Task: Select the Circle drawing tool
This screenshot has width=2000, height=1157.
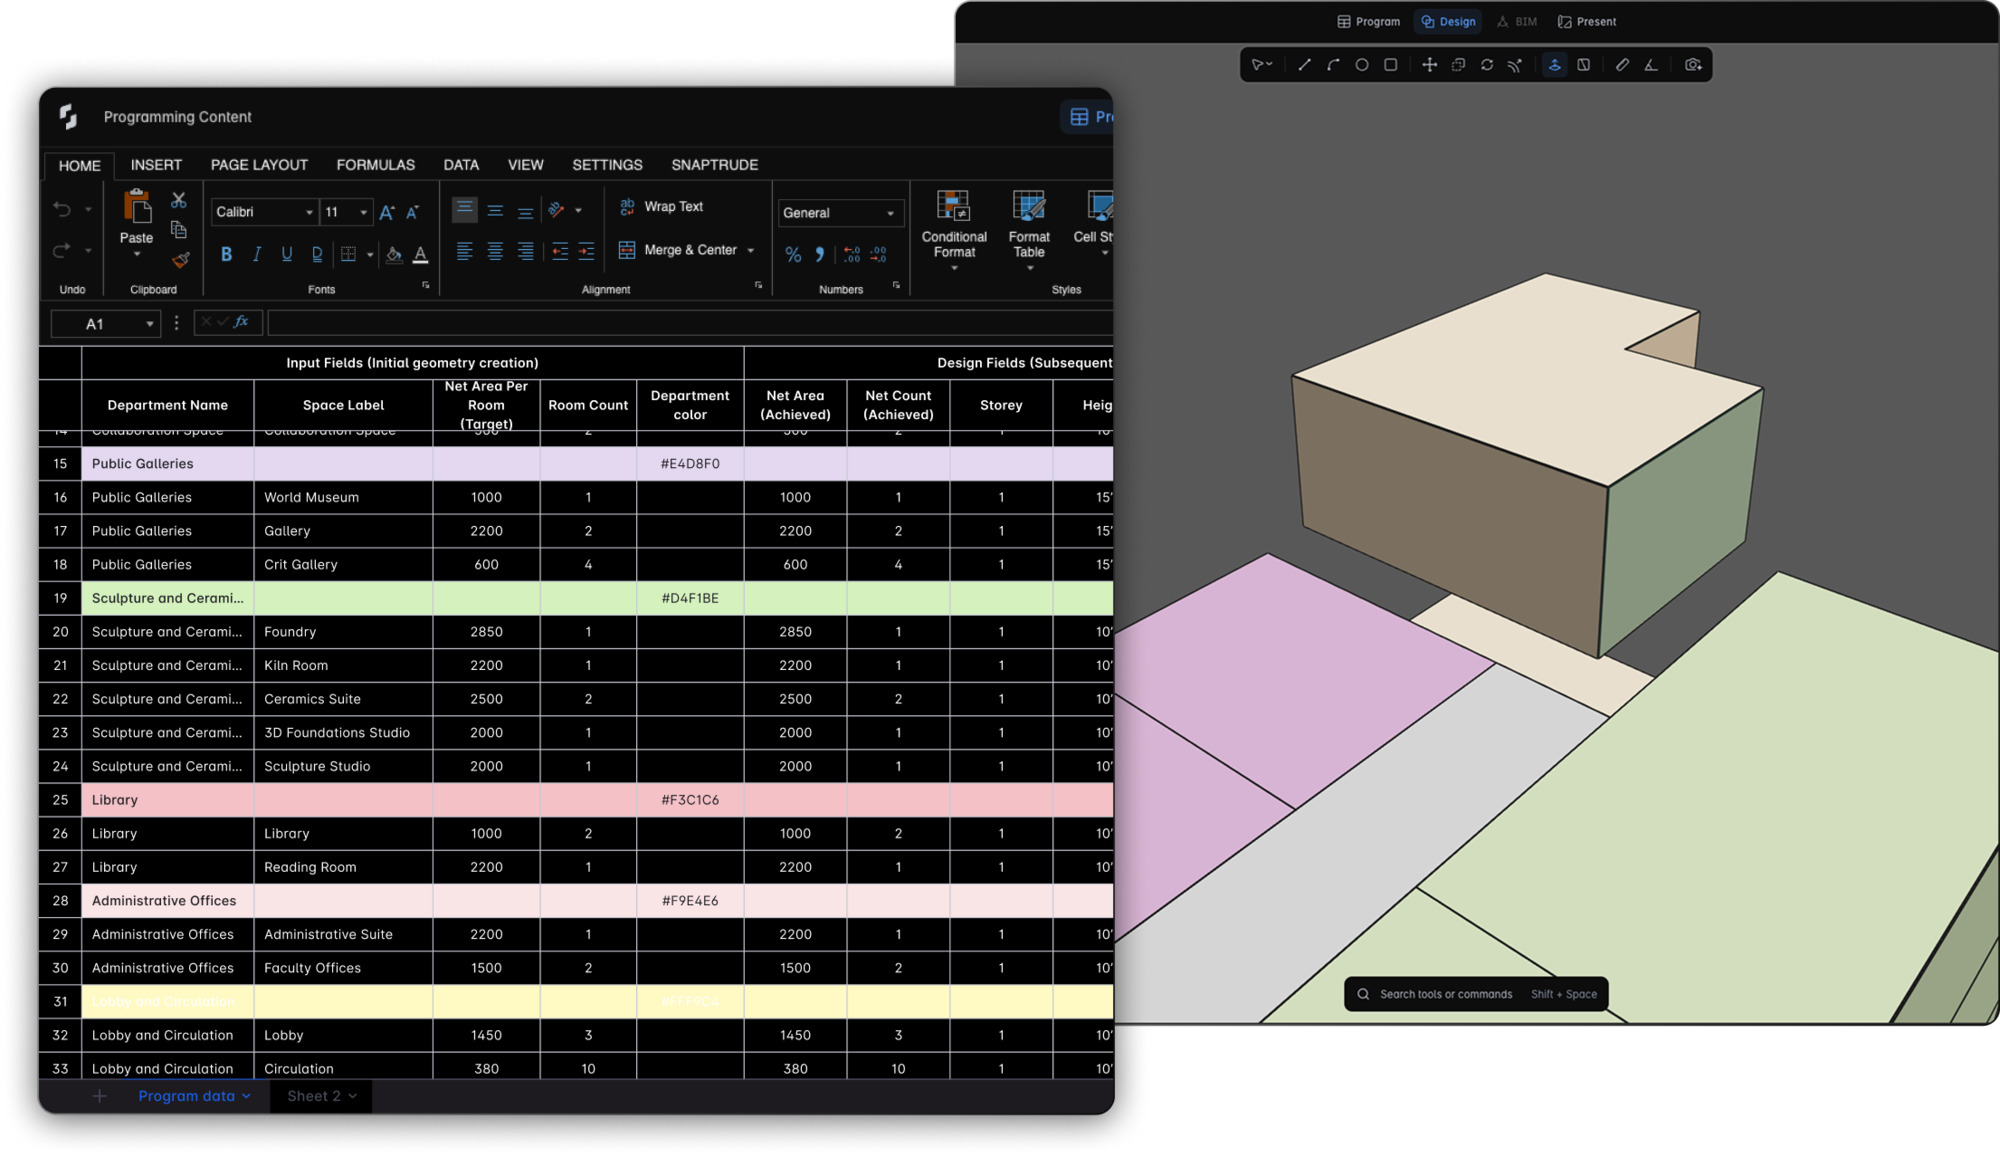Action: pyautogui.click(x=1361, y=64)
